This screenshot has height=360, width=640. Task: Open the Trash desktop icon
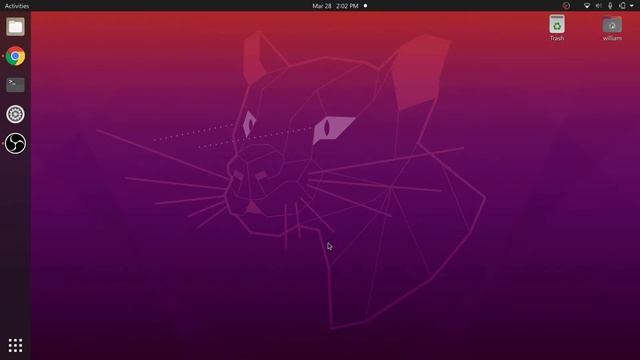click(557, 28)
